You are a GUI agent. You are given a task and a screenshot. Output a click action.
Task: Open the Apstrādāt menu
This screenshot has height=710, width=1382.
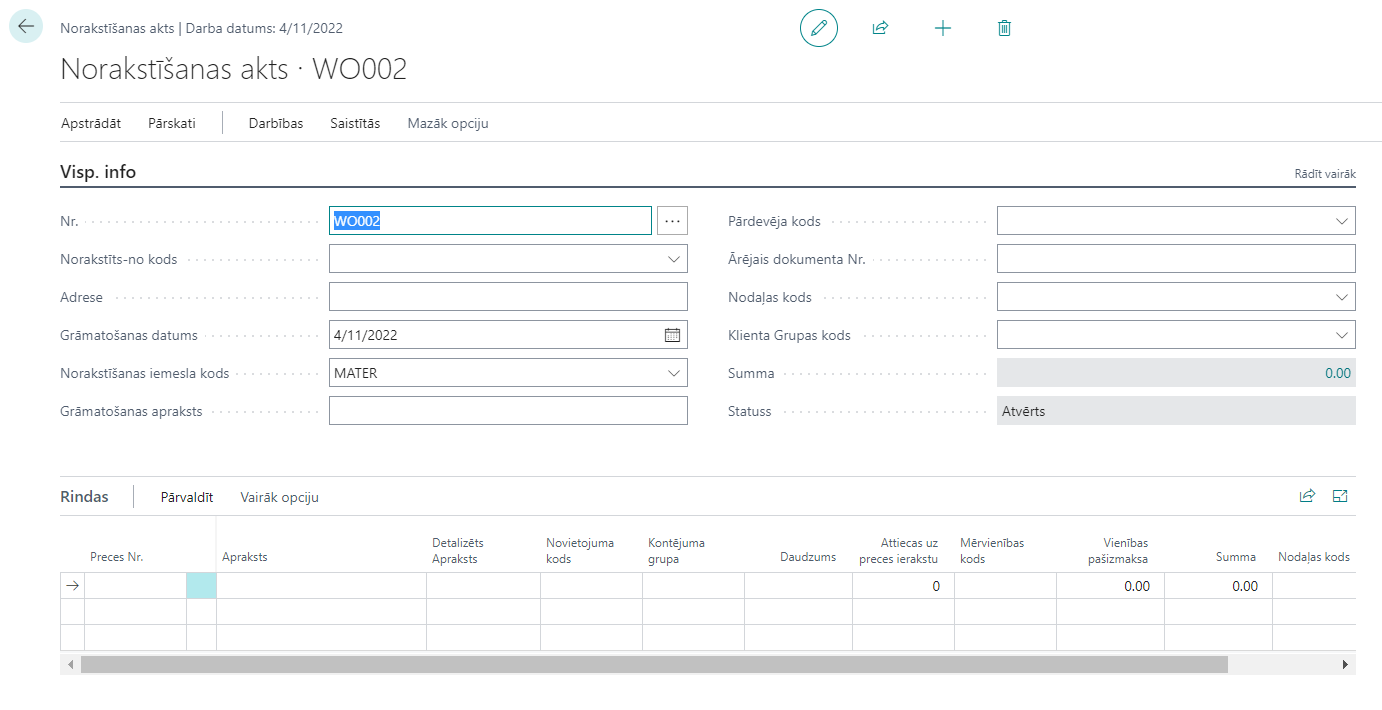pyautogui.click(x=91, y=123)
